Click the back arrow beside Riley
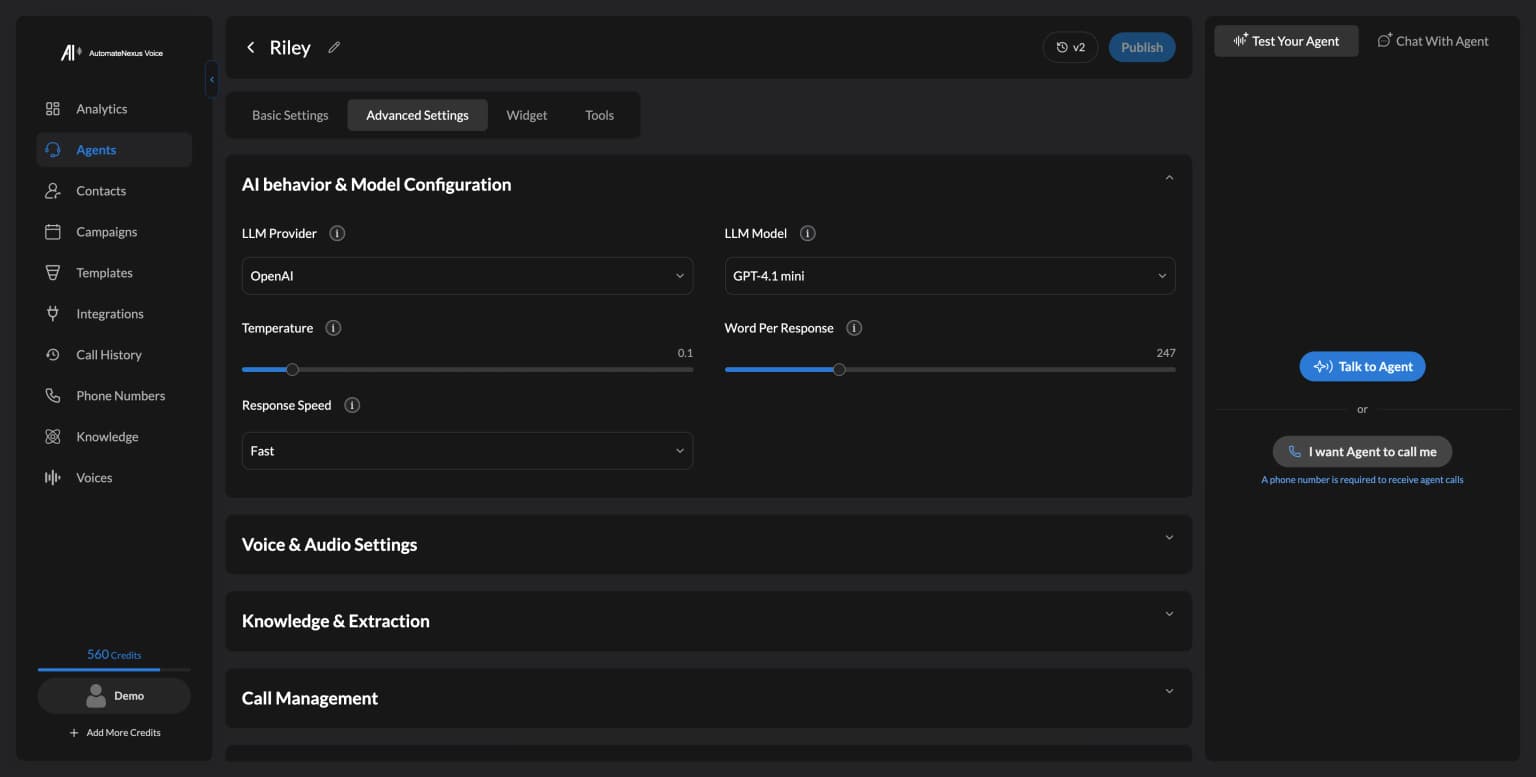The width and height of the screenshot is (1536, 777). coord(250,47)
